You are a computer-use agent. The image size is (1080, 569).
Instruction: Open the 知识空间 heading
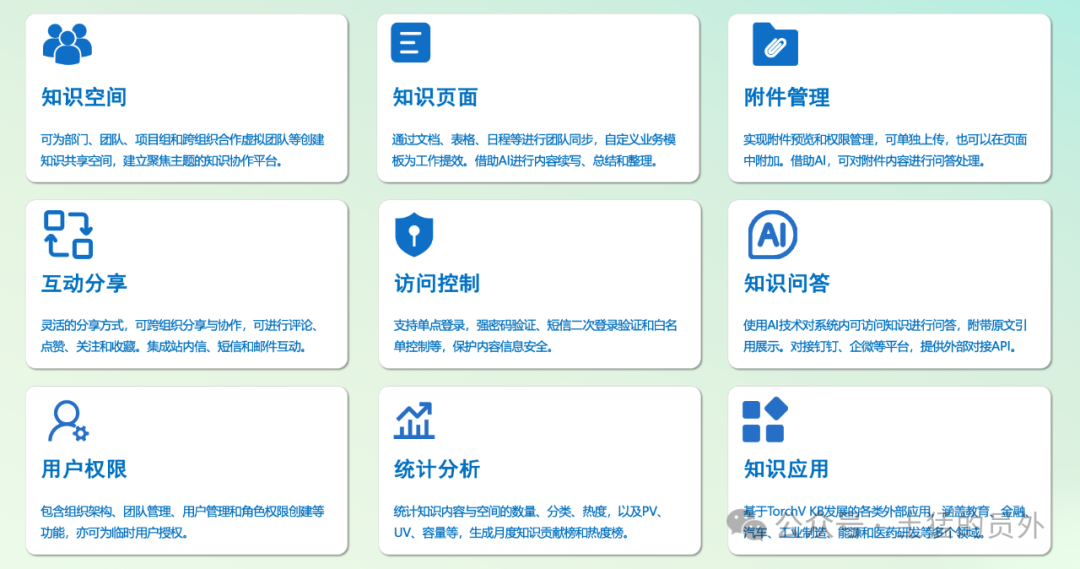coord(84,97)
